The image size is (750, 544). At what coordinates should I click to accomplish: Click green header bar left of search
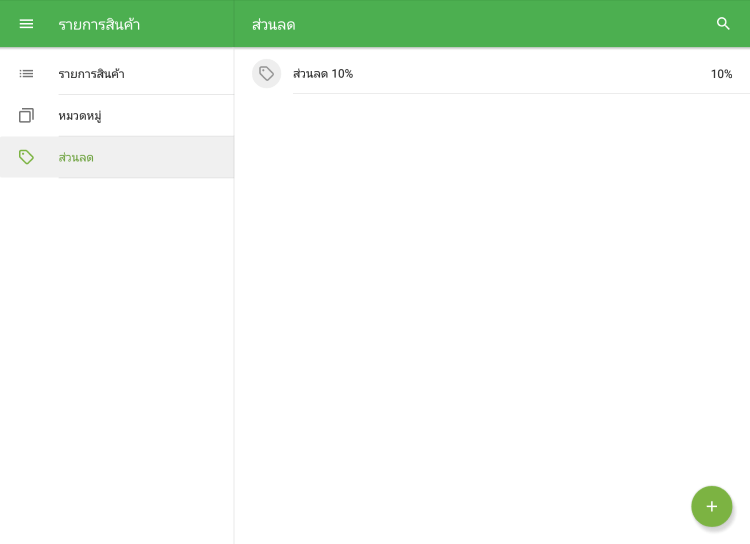point(500,24)
